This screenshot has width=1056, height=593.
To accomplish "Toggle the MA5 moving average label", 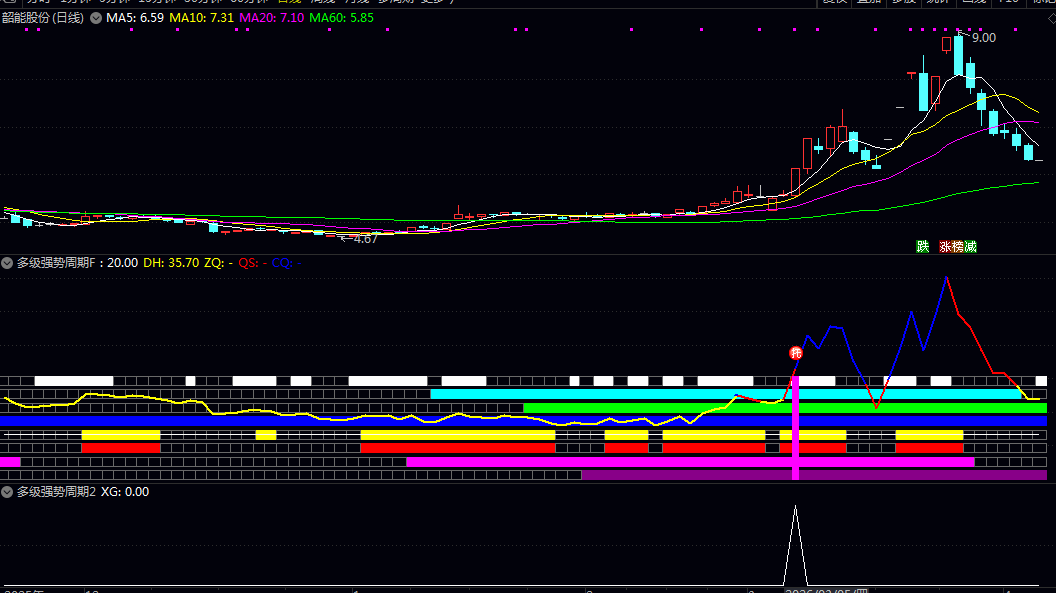I will pyautogui.click(x=135, y=18).
